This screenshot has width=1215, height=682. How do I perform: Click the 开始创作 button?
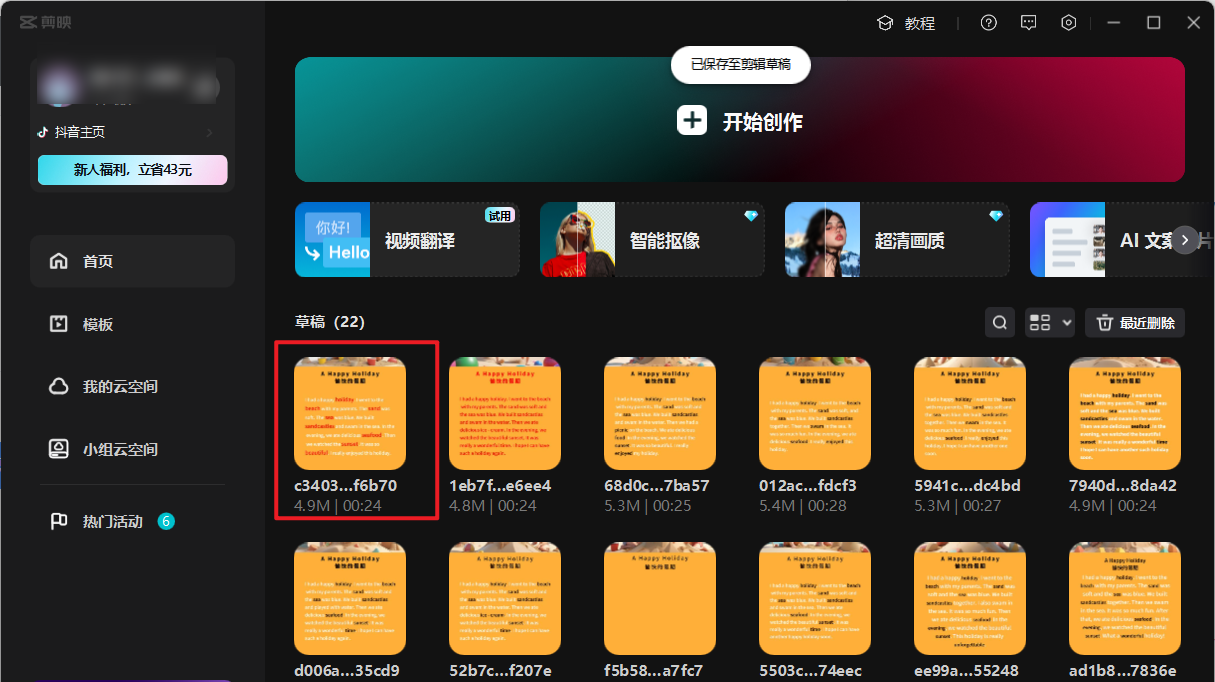[x=740, y=119]
